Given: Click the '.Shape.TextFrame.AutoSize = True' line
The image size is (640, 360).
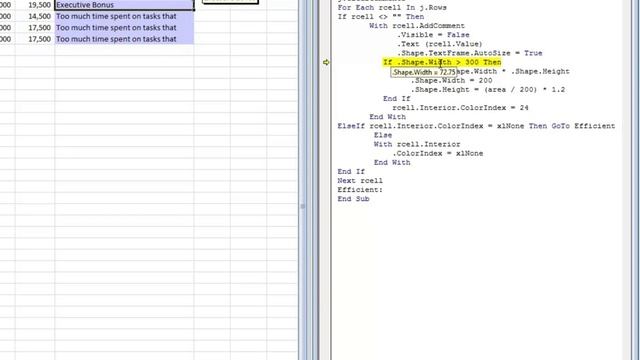Looking at the screenshot, I should tap(470, 53).
